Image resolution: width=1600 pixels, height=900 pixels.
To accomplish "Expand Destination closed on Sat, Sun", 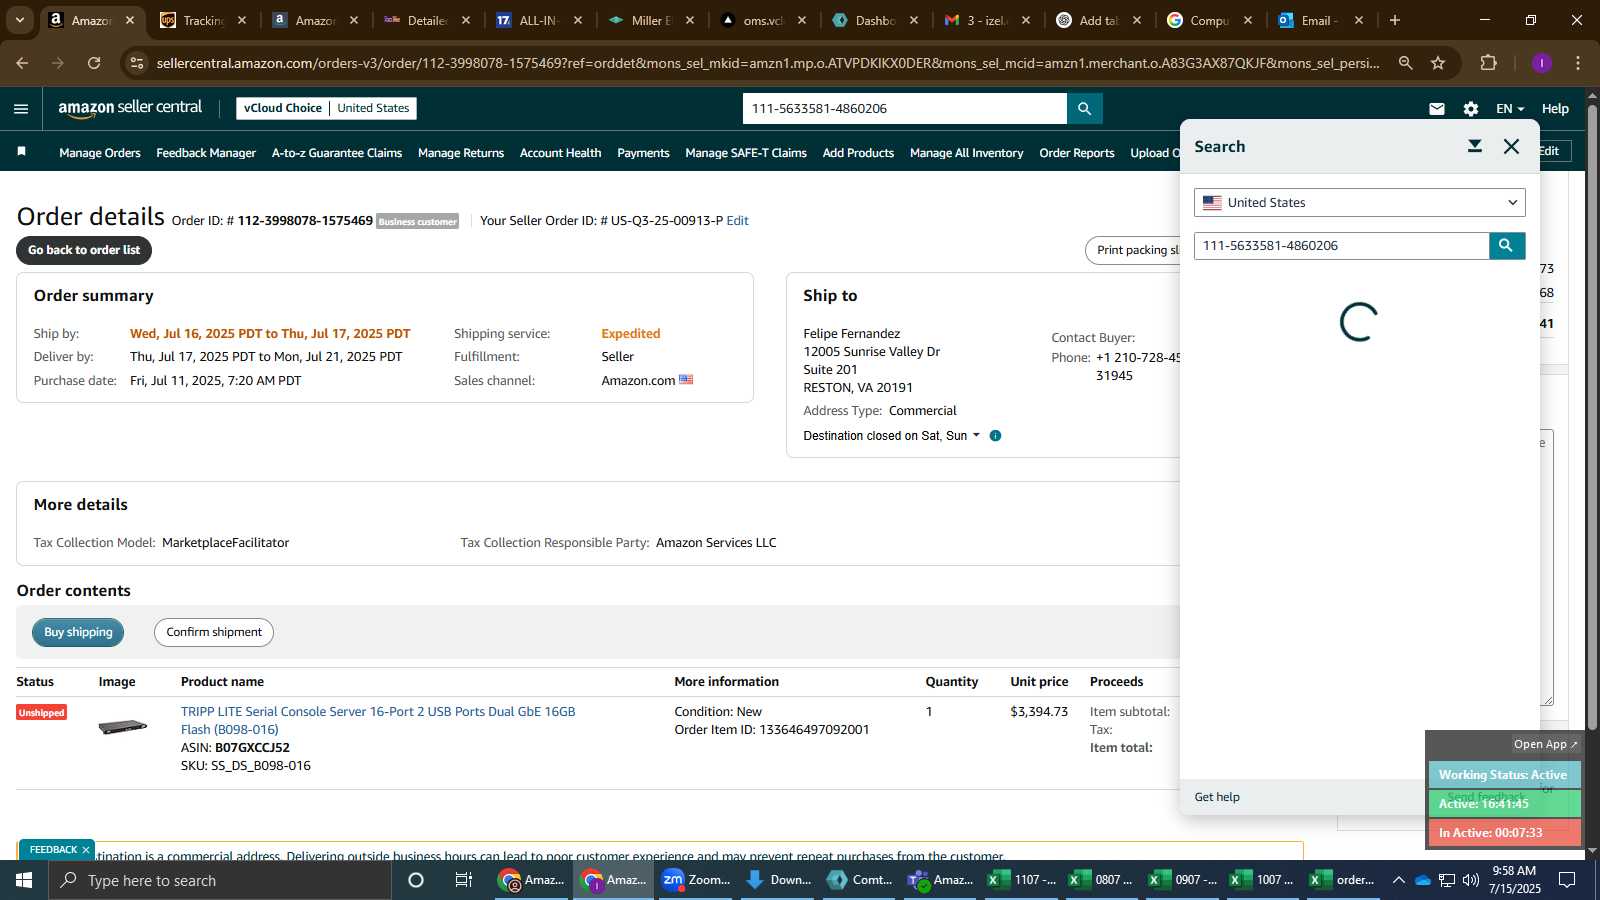I will (892, 436).
